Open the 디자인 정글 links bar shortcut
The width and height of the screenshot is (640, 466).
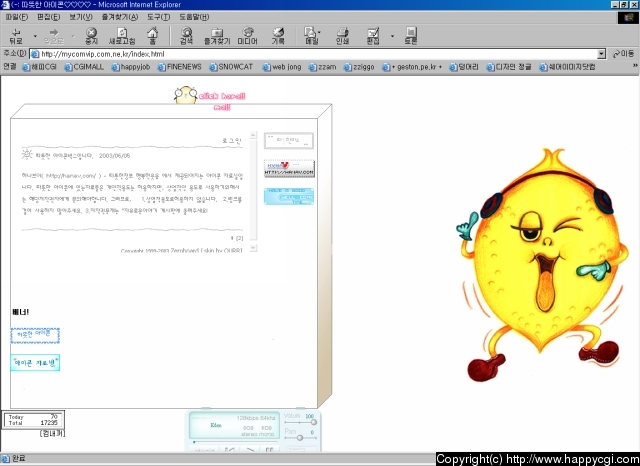pyautogui.click(x=509, y=67)
